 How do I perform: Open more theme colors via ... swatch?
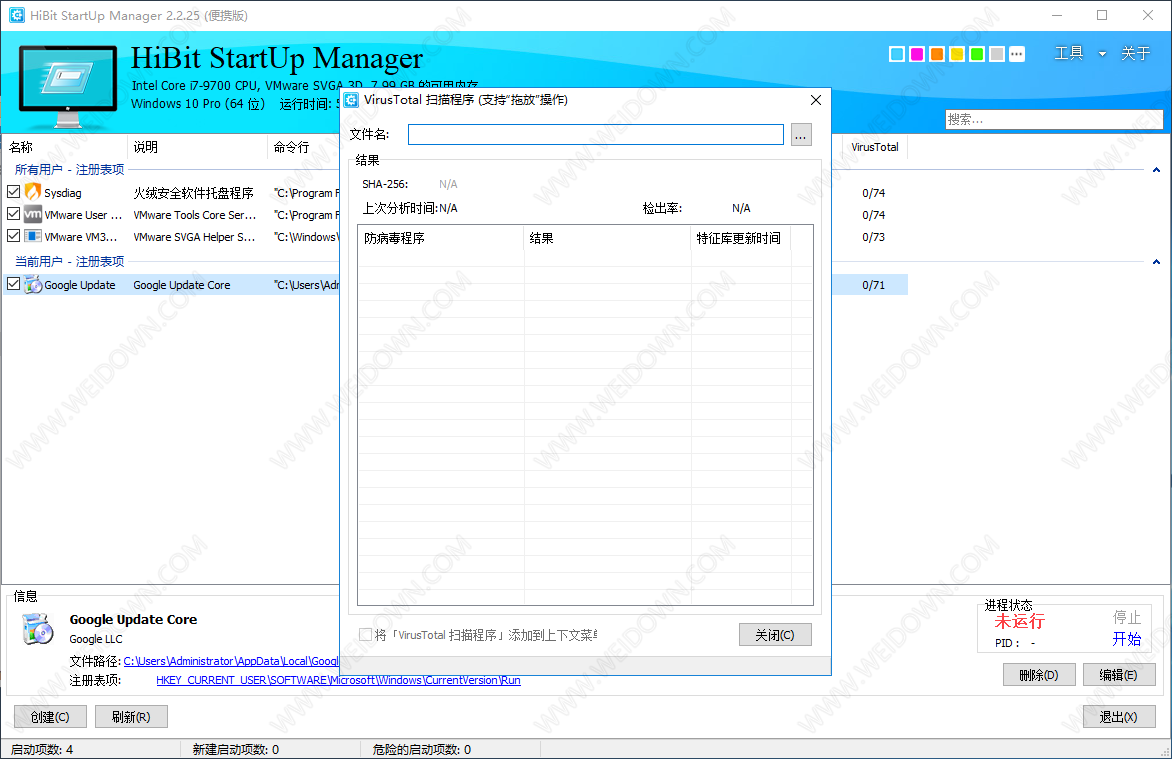pos(1017,54)
